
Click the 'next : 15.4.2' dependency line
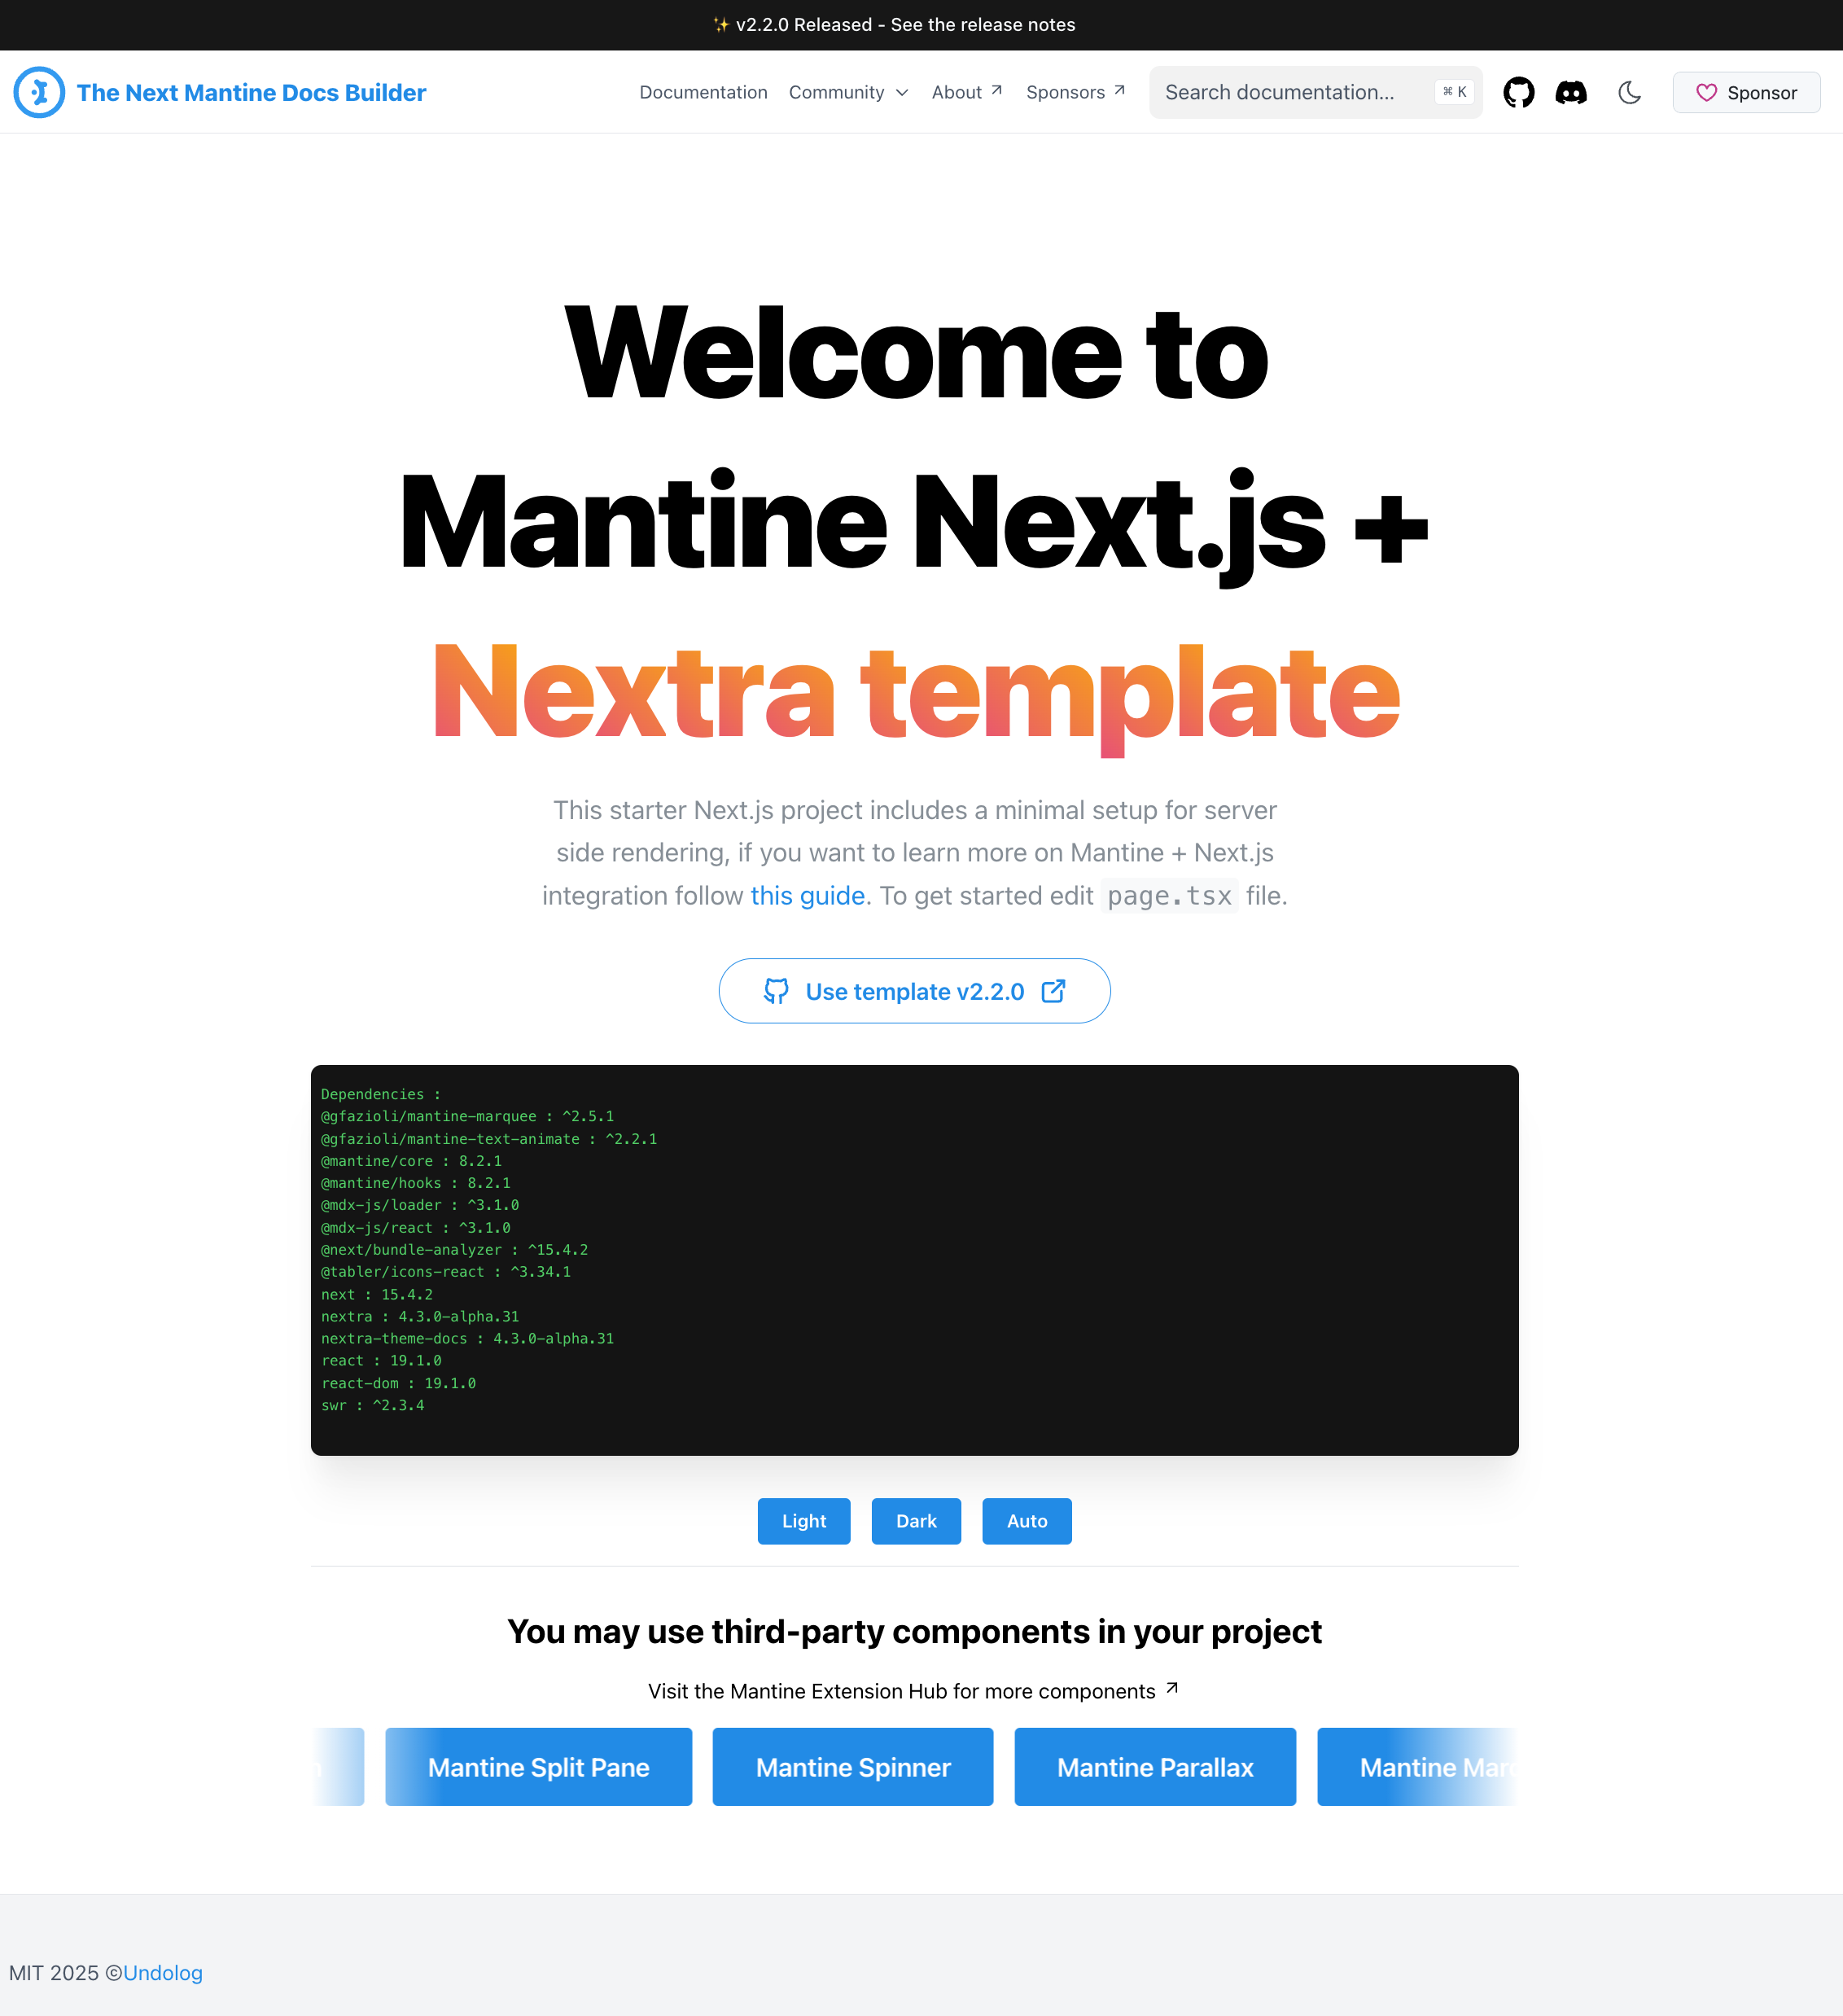[x=377, y=1294]
